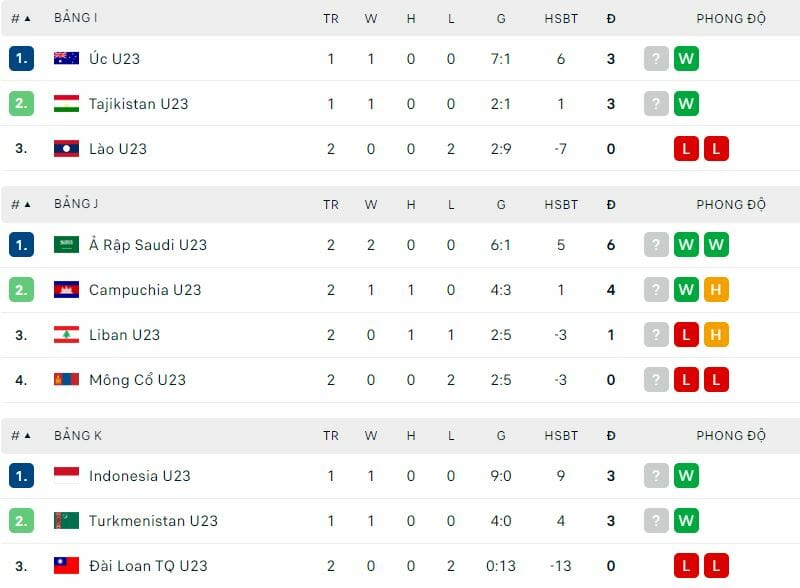Screen dimensions: 800x588
Task: Click Úc U23's gray unknown form badge
Action: pos(656,58)
